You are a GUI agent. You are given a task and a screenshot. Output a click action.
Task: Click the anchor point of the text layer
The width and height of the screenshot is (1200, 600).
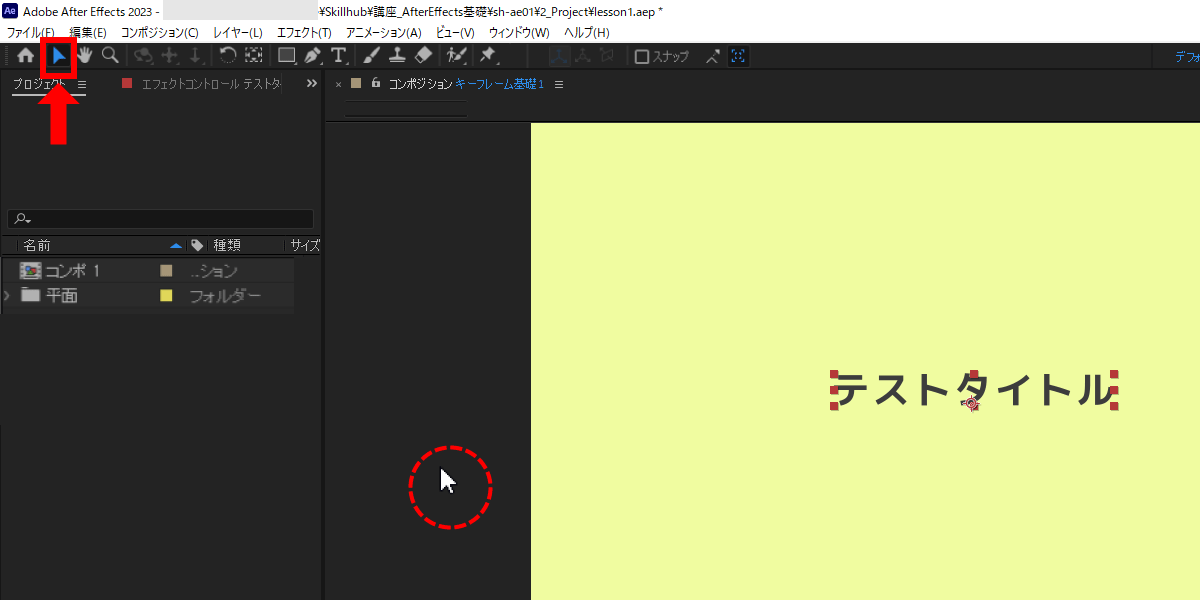(x=969, y=403)
